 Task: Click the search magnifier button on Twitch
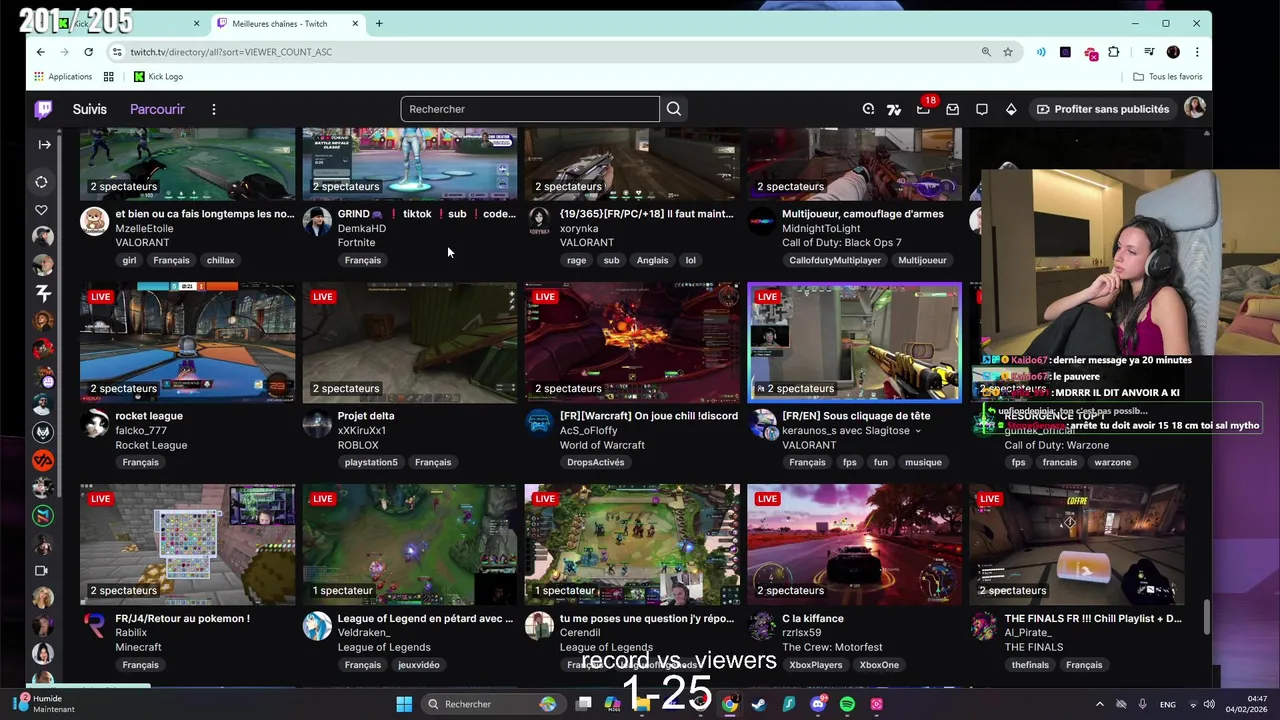[x=674, y=109]
